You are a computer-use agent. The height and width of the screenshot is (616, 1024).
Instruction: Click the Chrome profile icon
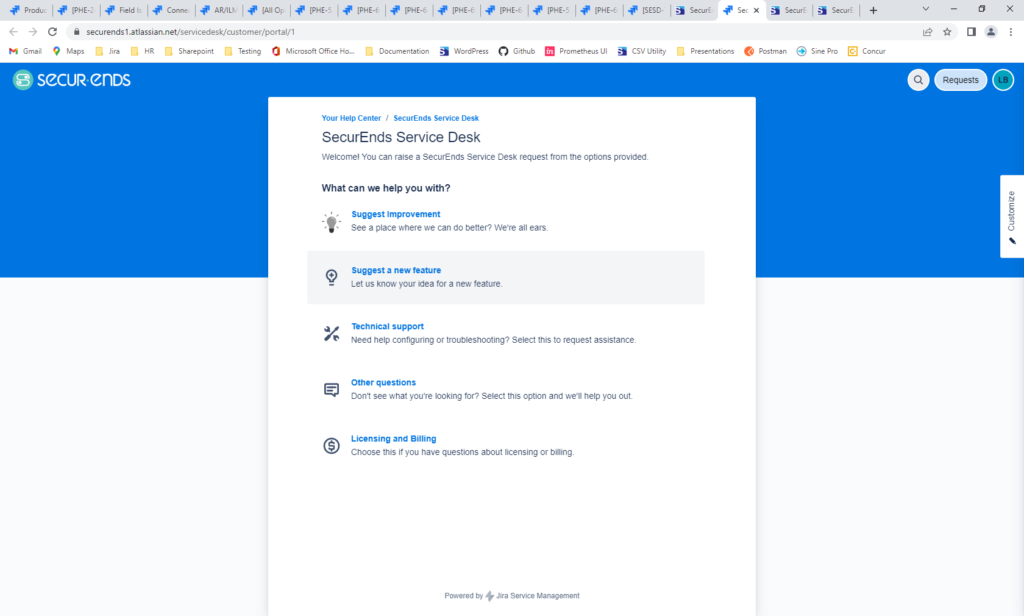[991, 31]
